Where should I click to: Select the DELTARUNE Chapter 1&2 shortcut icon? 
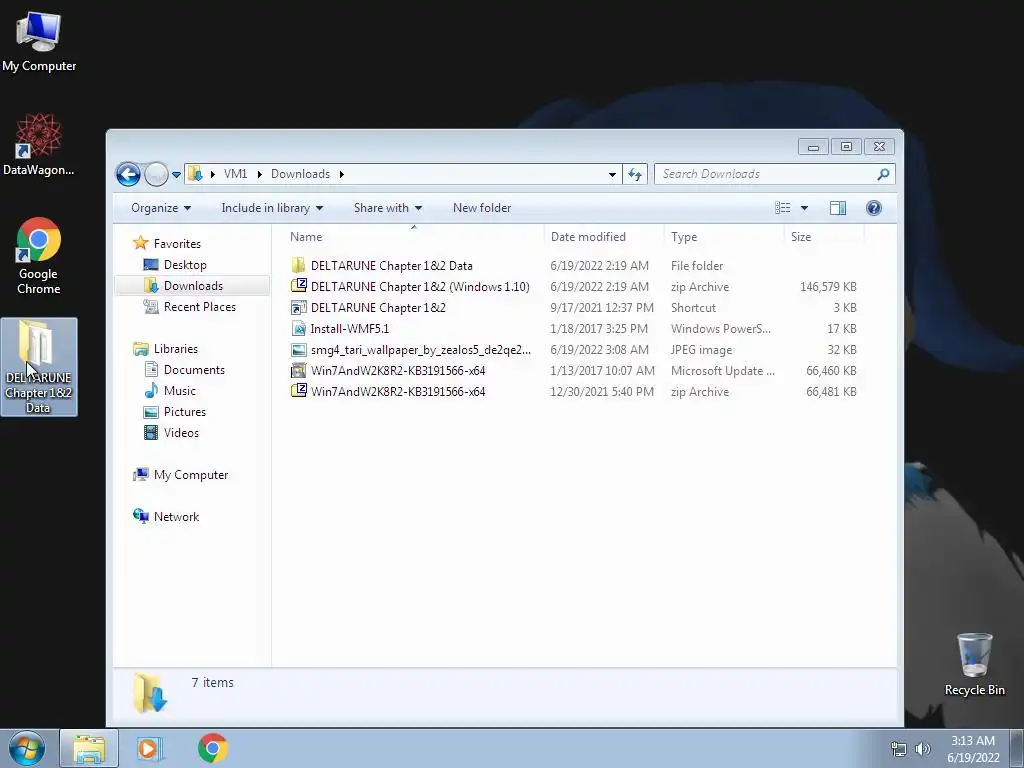298,308
